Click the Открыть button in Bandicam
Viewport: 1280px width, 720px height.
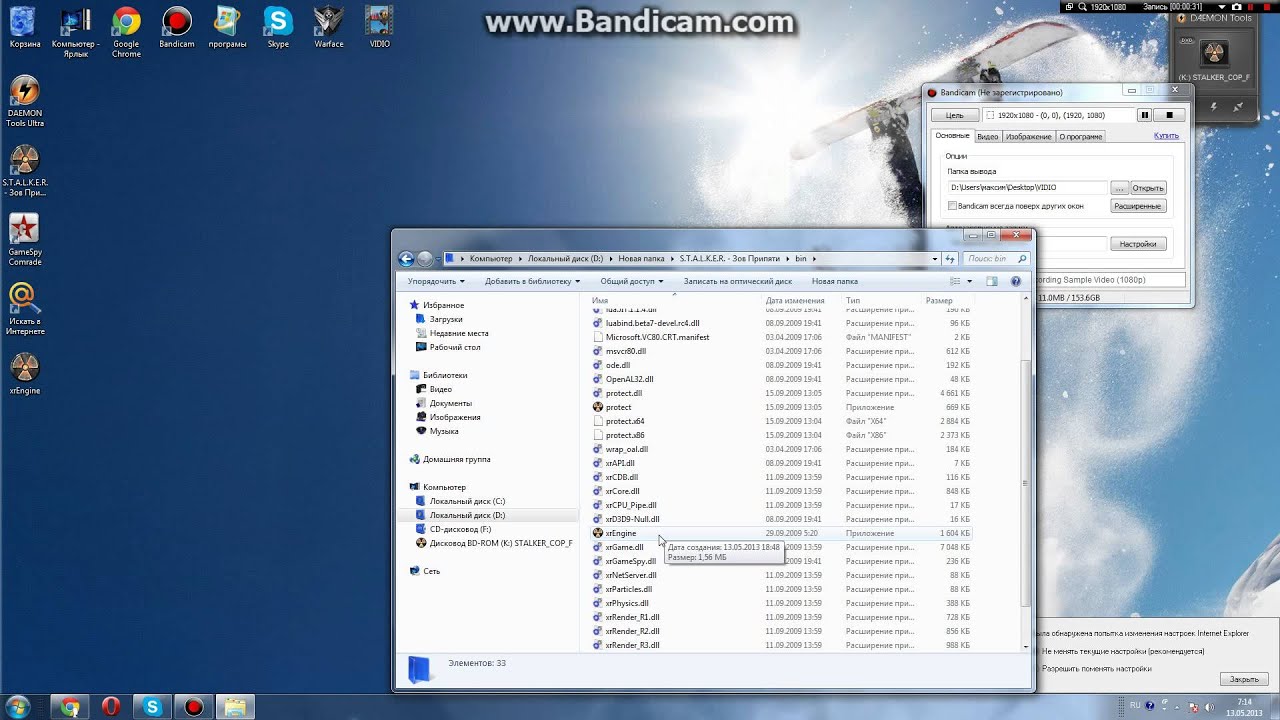point(1148,188)
